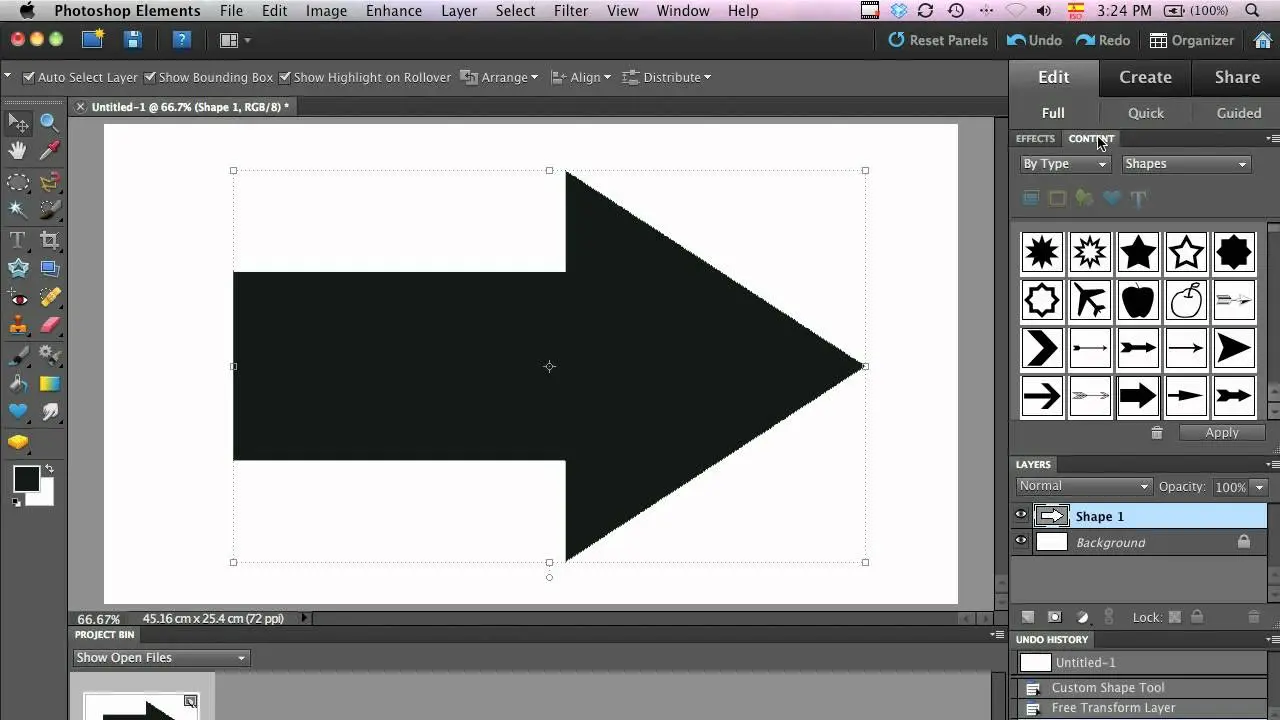The image size is (1280, 720).
Task: Select the Hand tool
Action: point(18,151)
